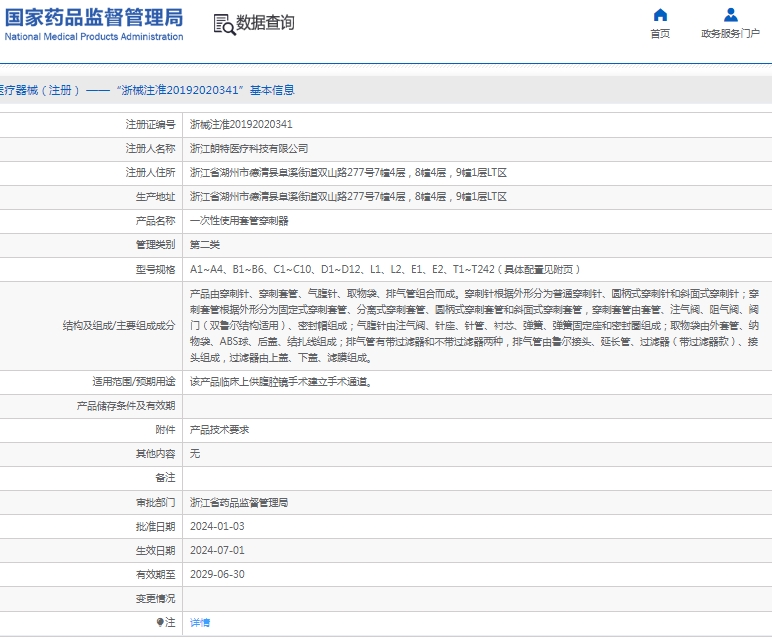Click approval department 浙江省药品监督管理局
This screenshot has width=772, height=639.
239,503
